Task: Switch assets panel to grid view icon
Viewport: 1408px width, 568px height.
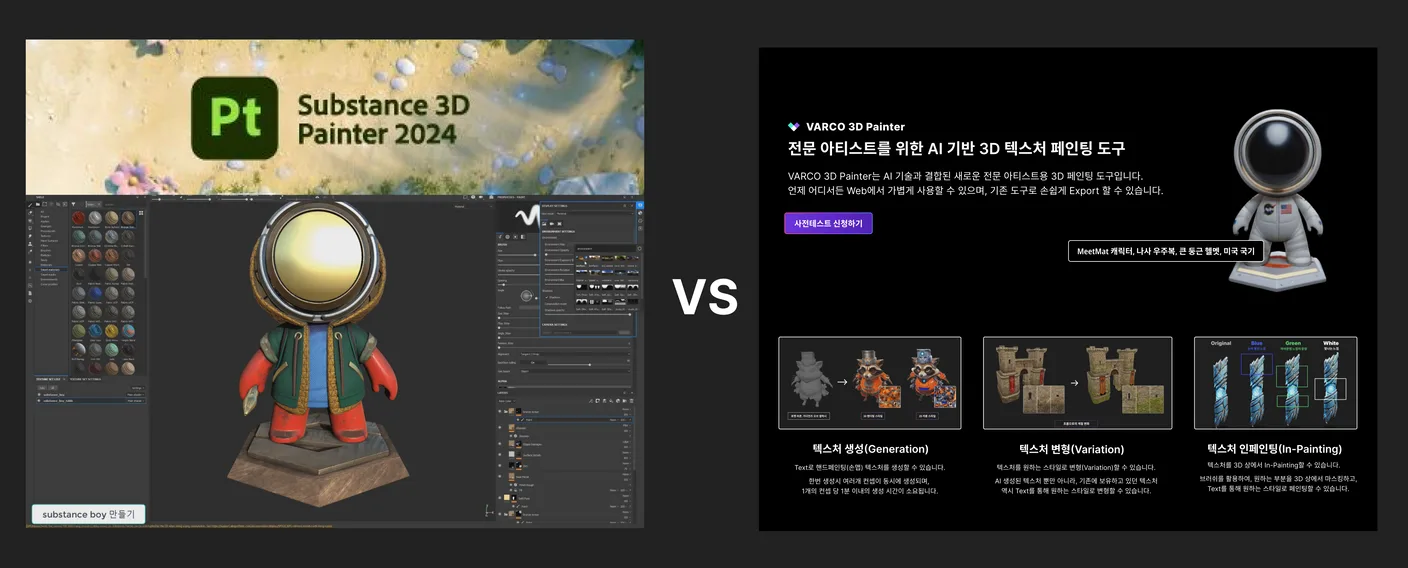Action: (x=141, y=213)
